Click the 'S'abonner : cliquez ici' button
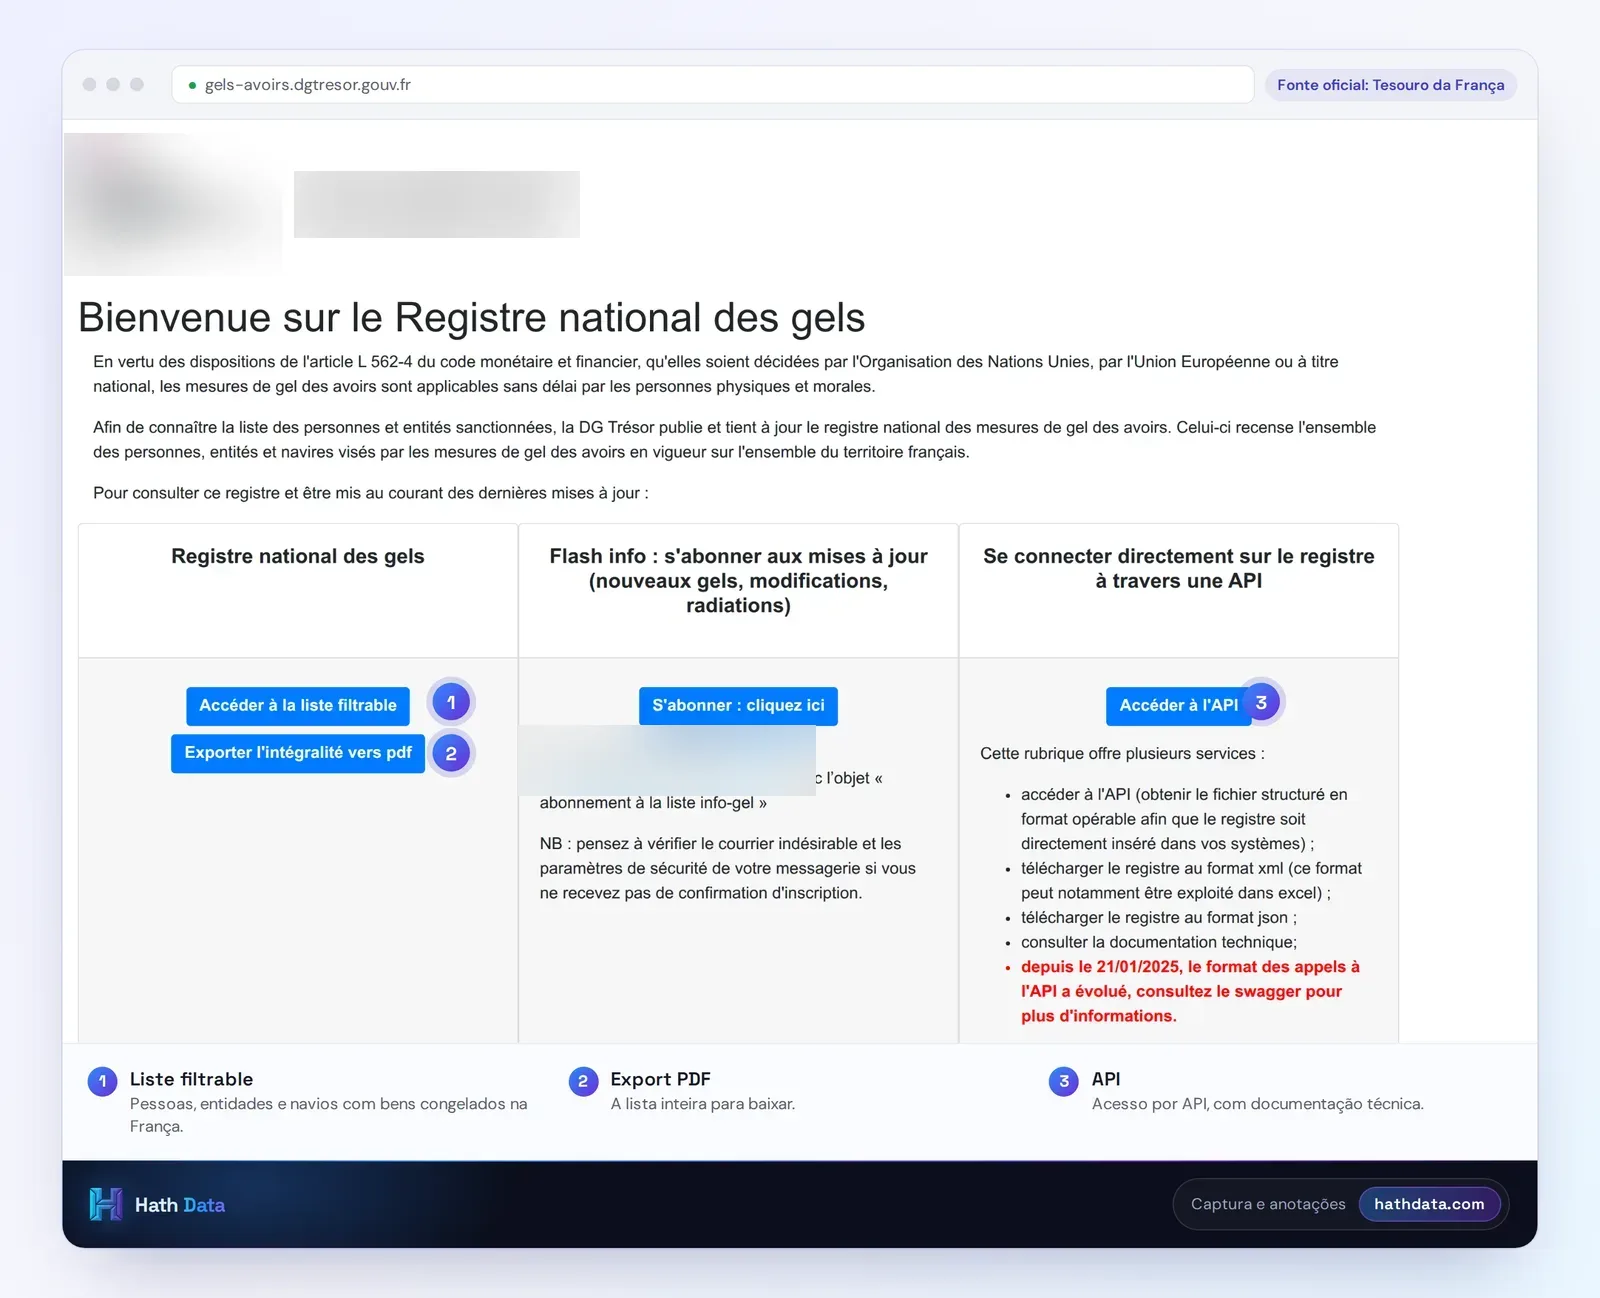 (738, 705)
